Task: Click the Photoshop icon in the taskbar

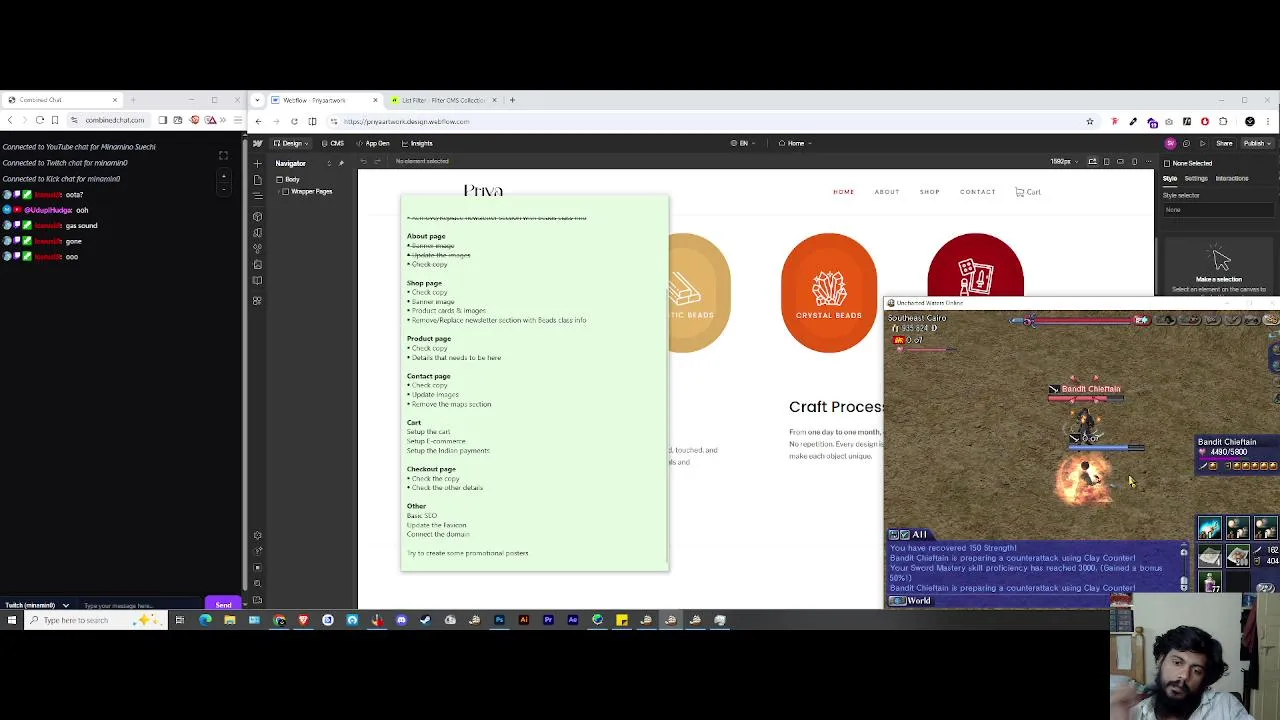Action: point(499,620)
